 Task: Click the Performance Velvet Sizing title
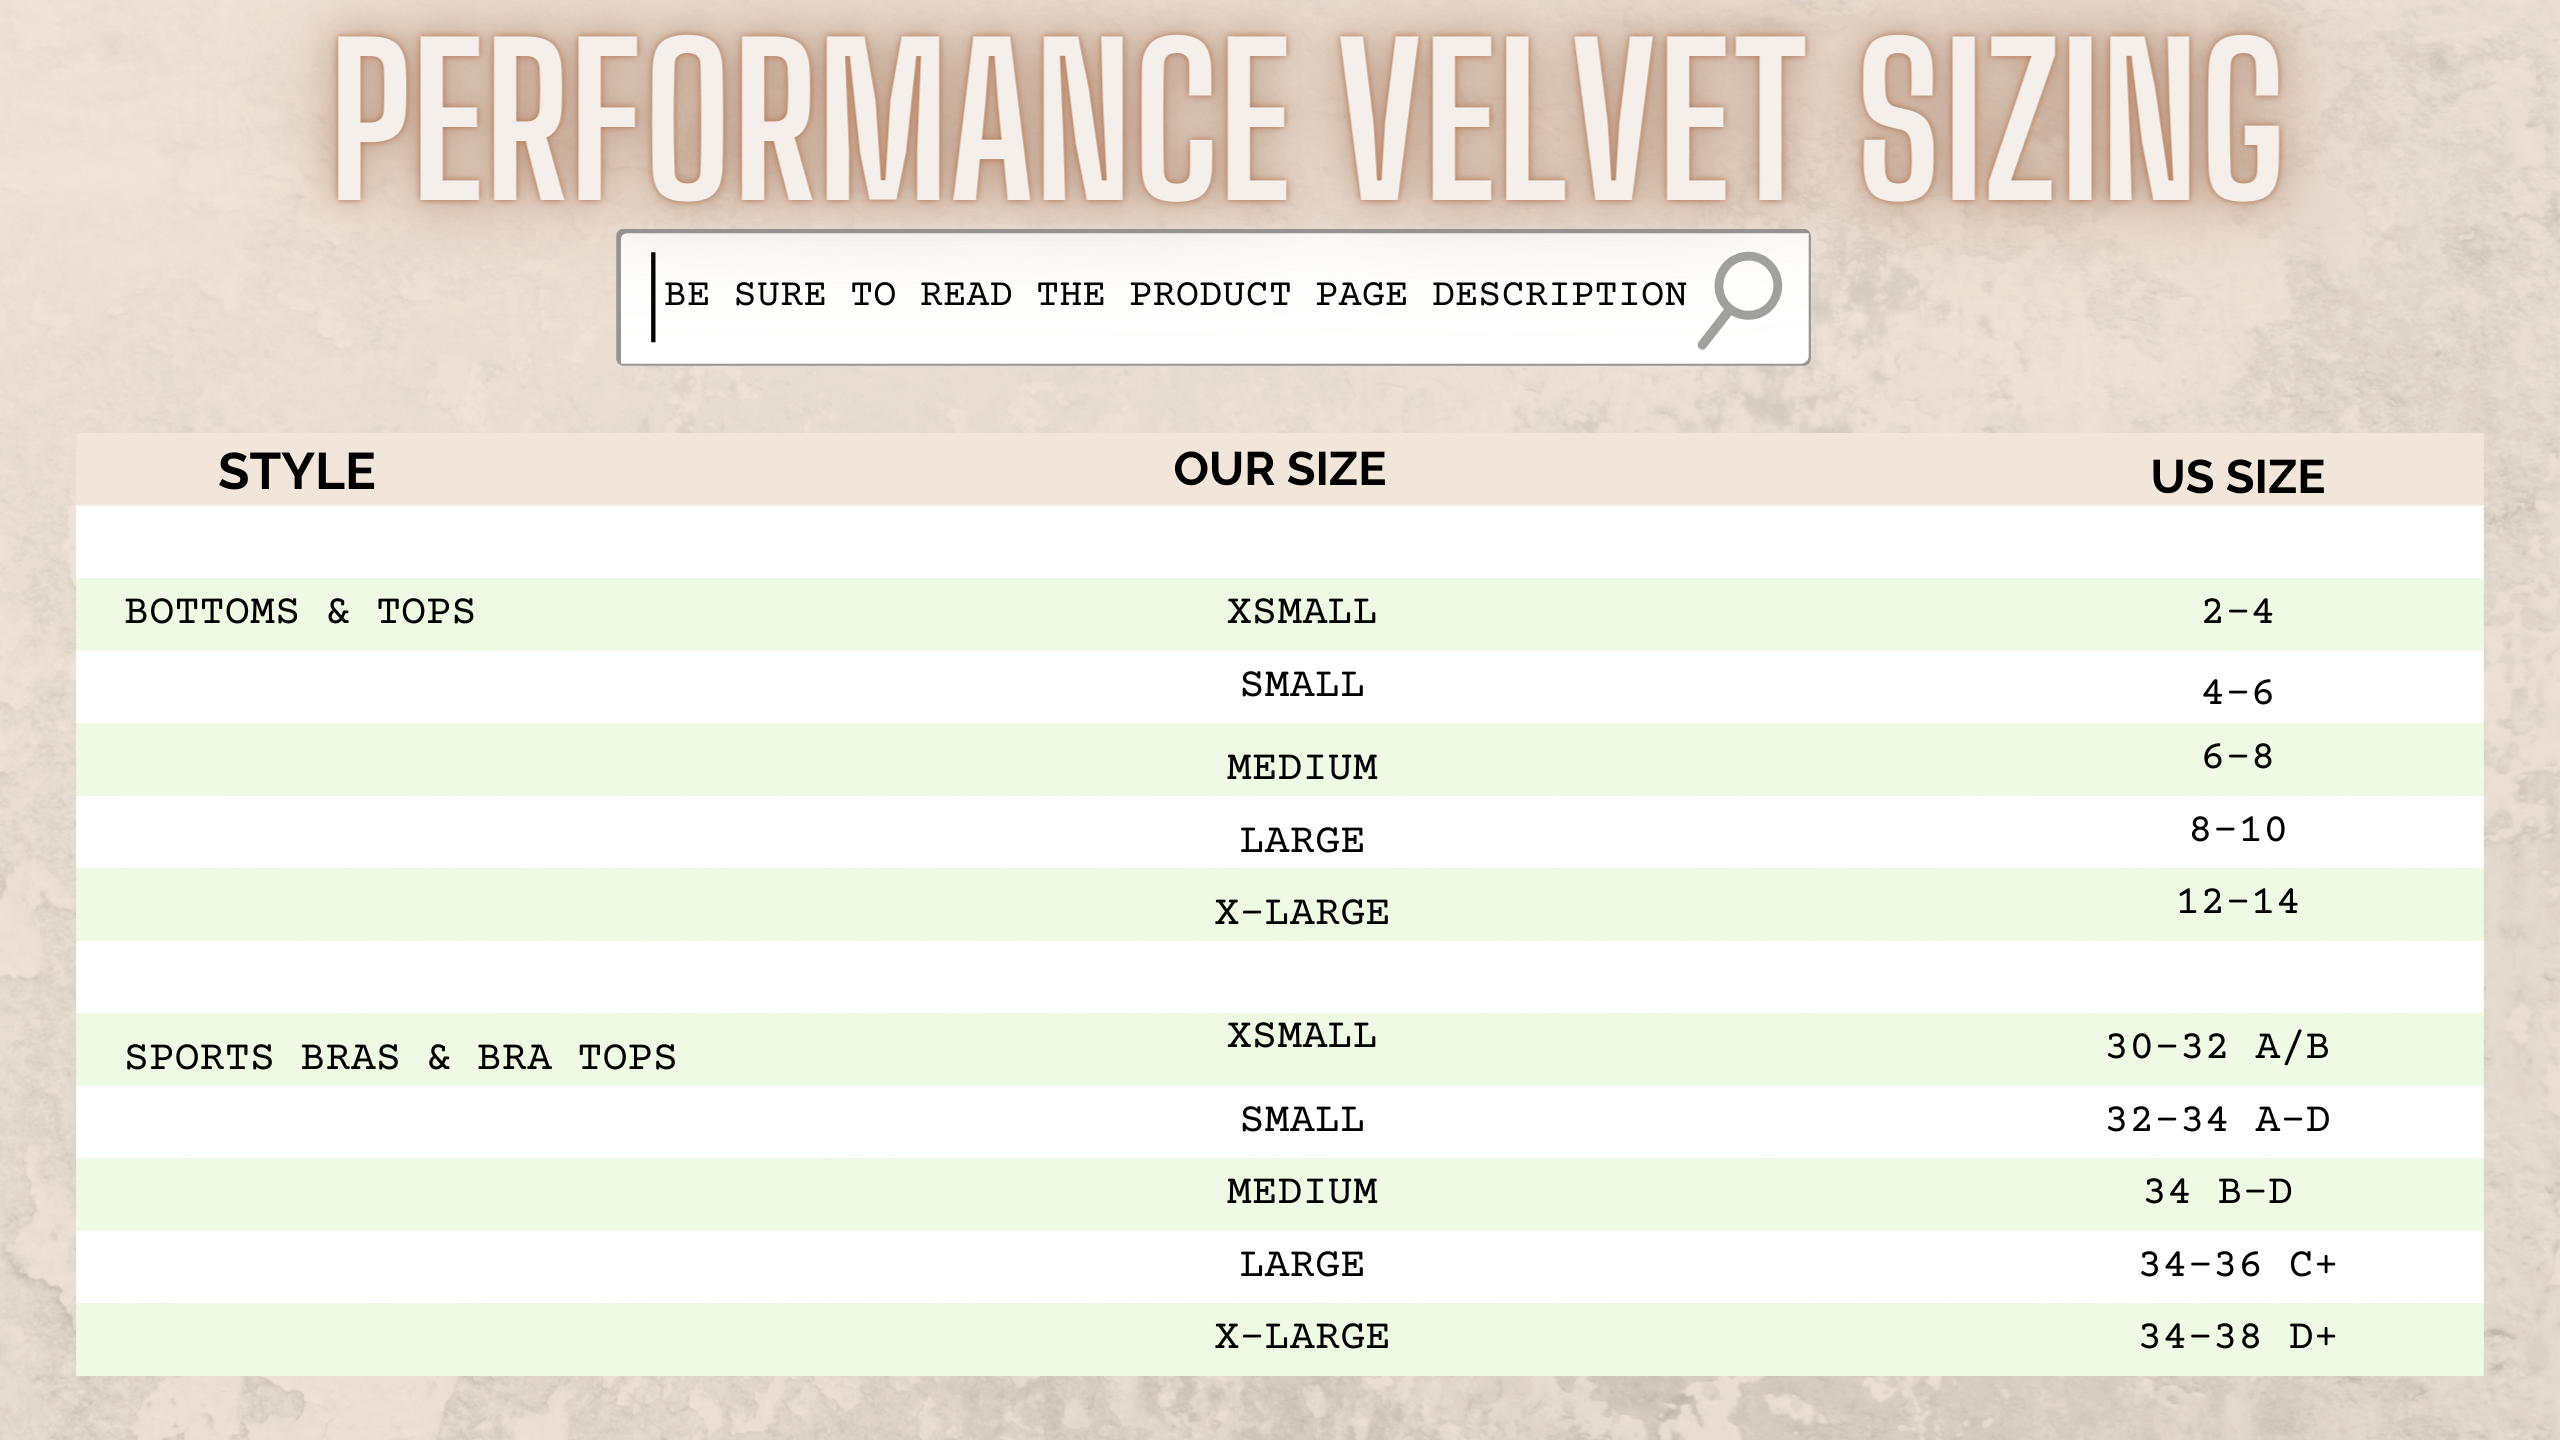[1308, 118]
